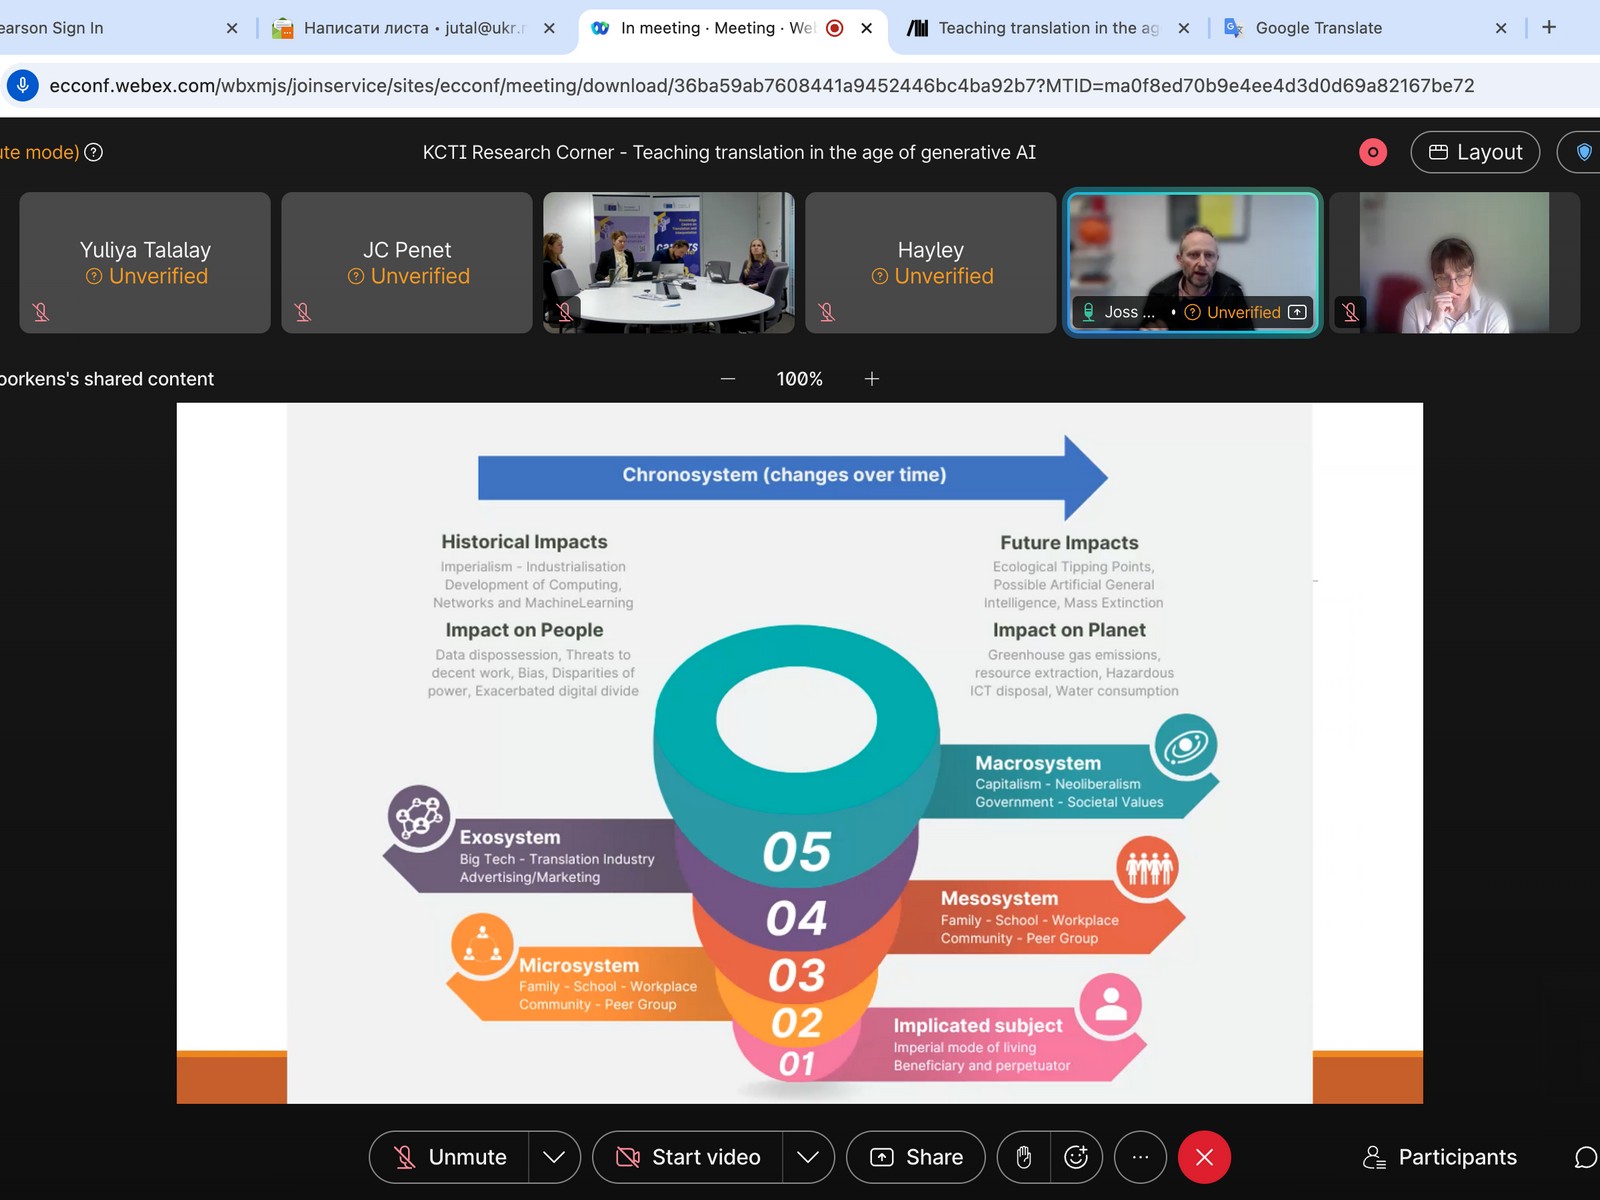1600x1200 pixels.
Task: Start your video camera
Action: point(688,1157)
